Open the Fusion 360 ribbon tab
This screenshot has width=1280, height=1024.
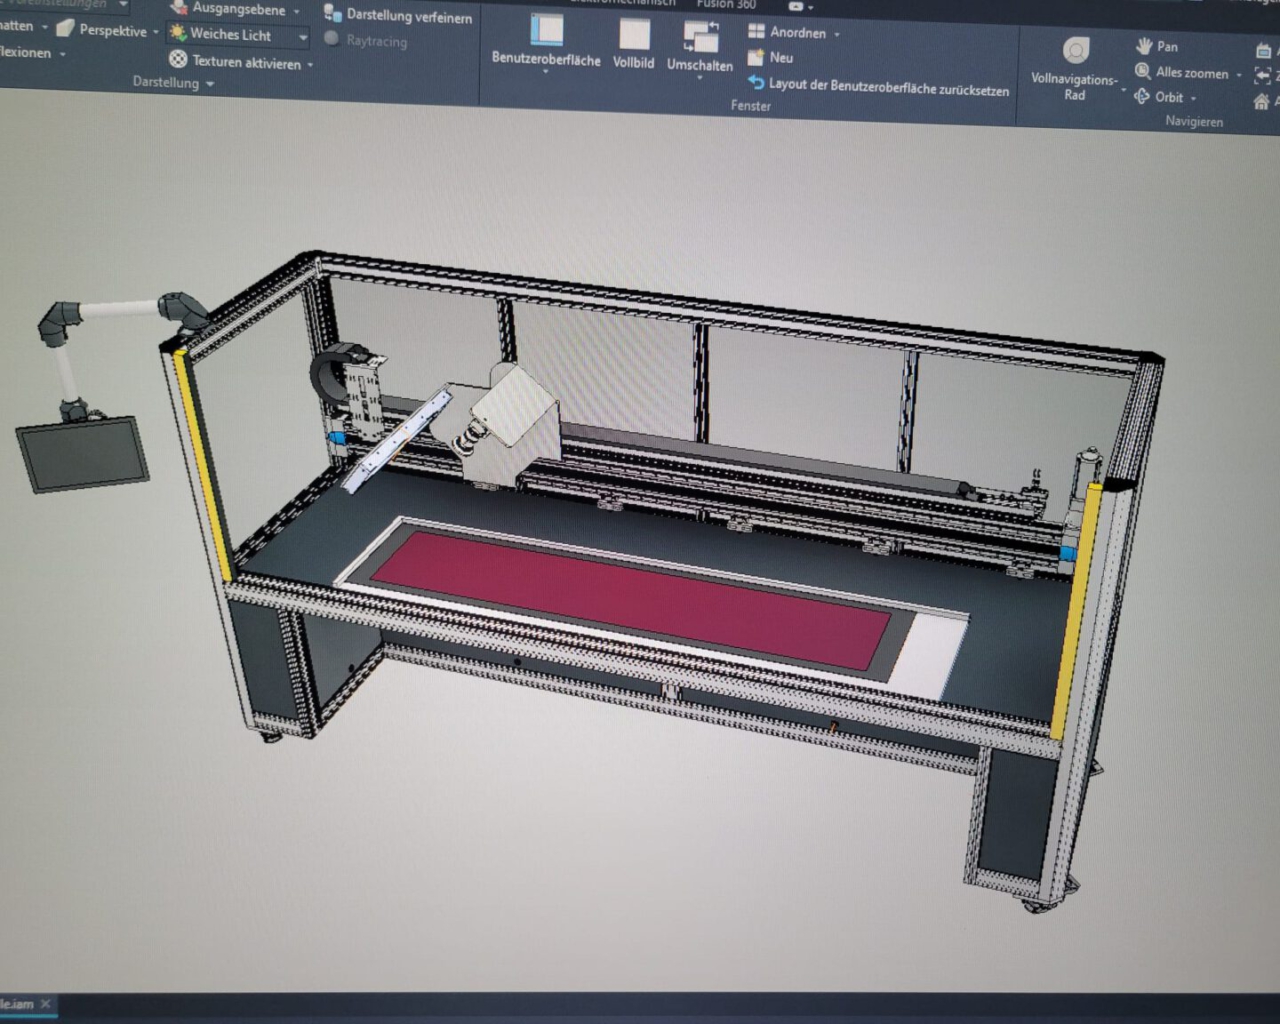tap(726, 4)
